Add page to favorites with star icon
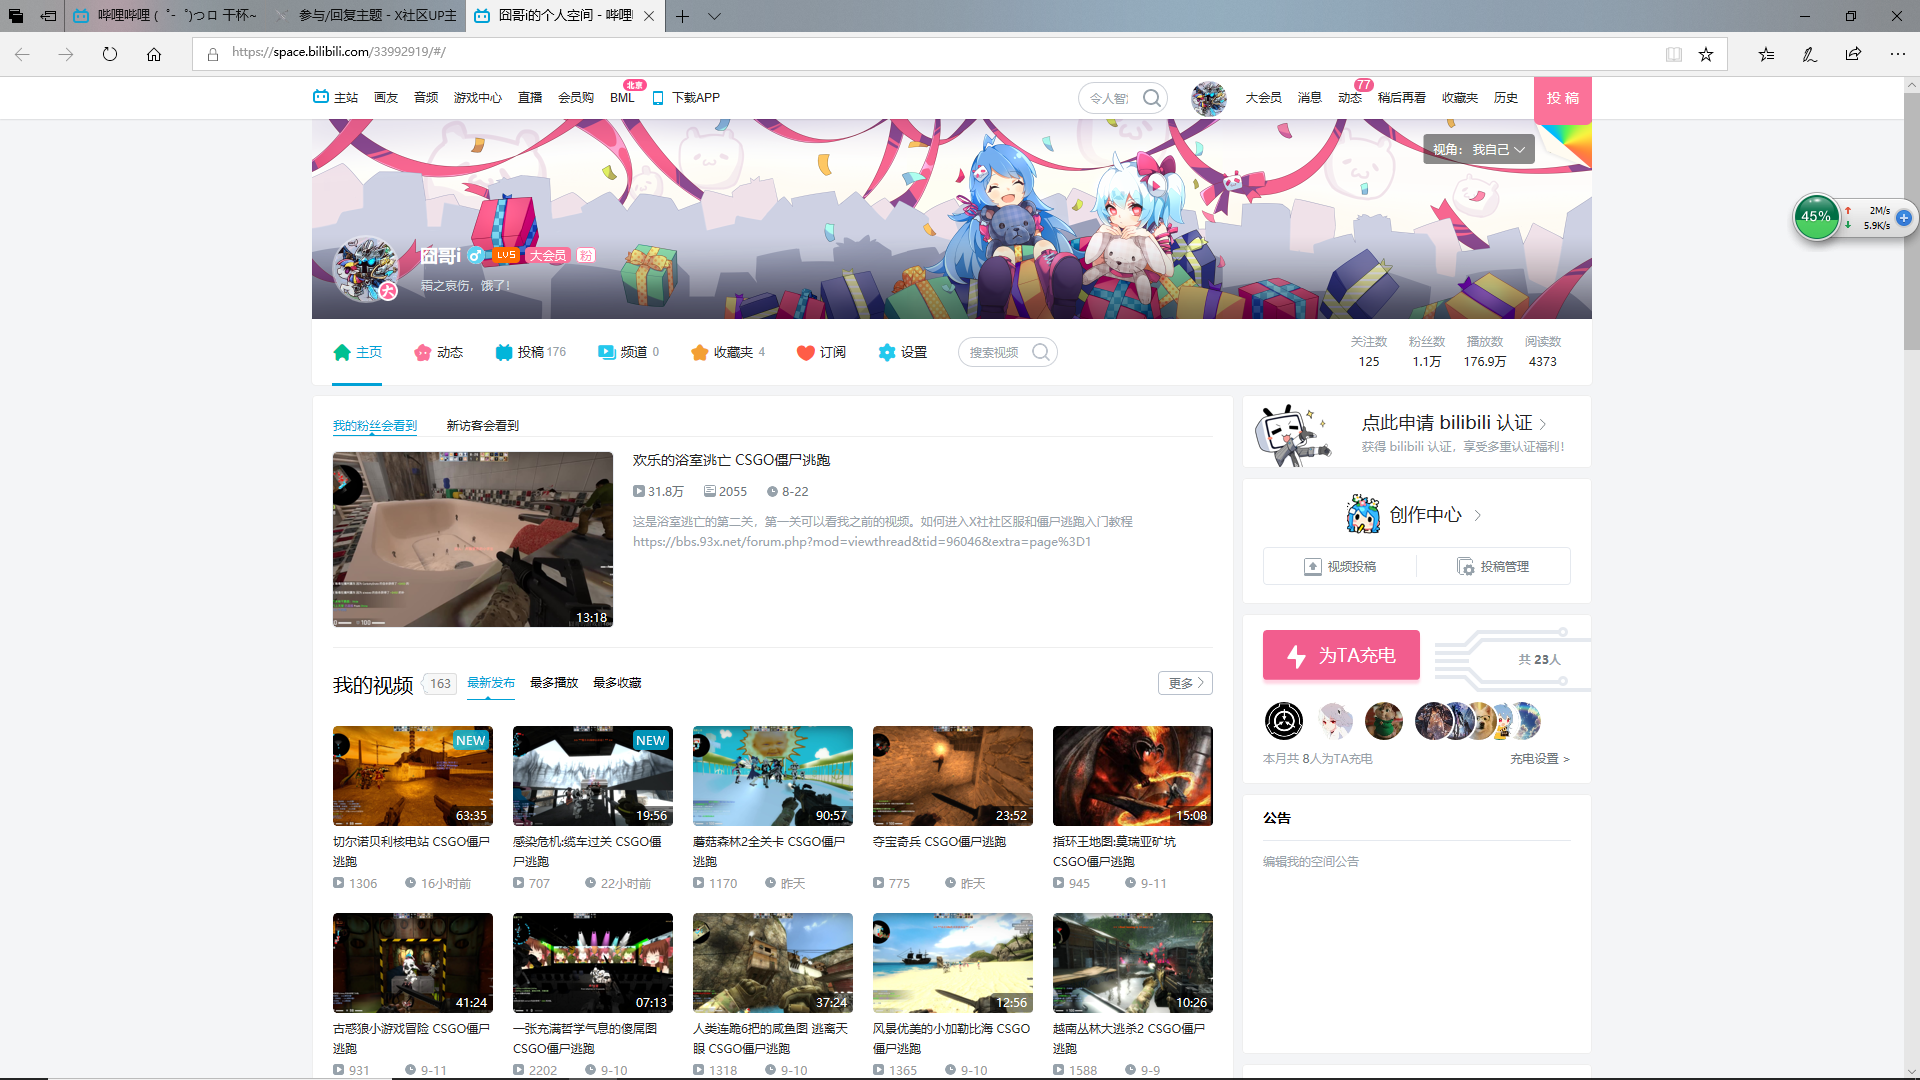The image size is (1920, 1080). click(1706, 54)
